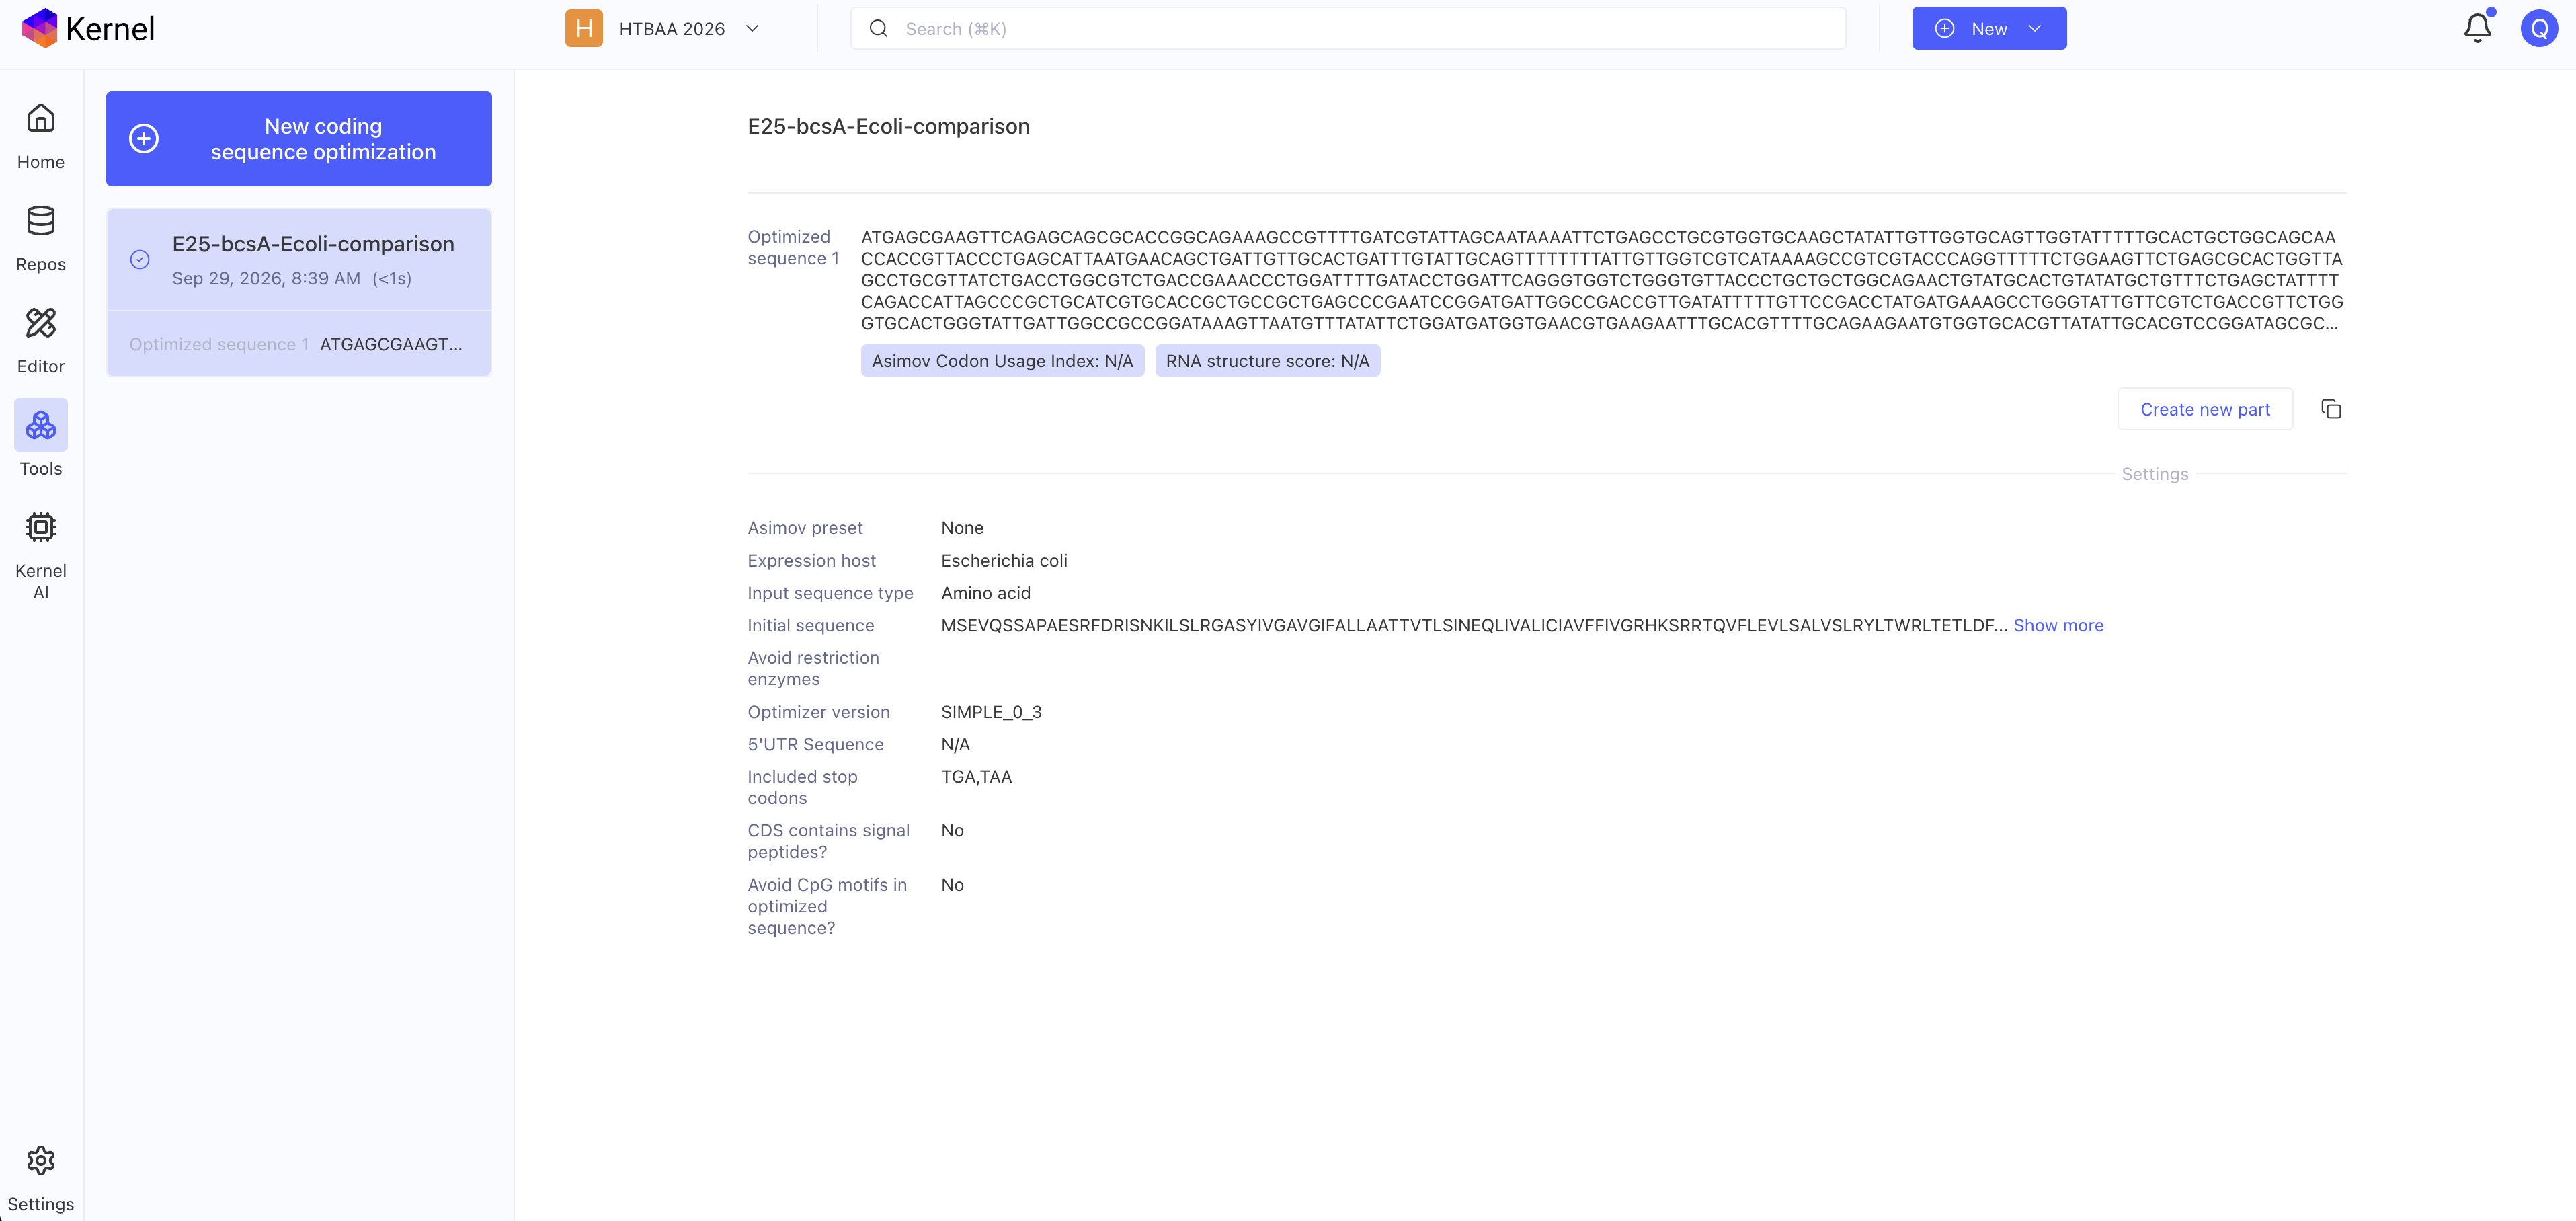Click Optimized sequence 1 preview row
The width and height of the screenshot is (2576, 1221).
299,344
